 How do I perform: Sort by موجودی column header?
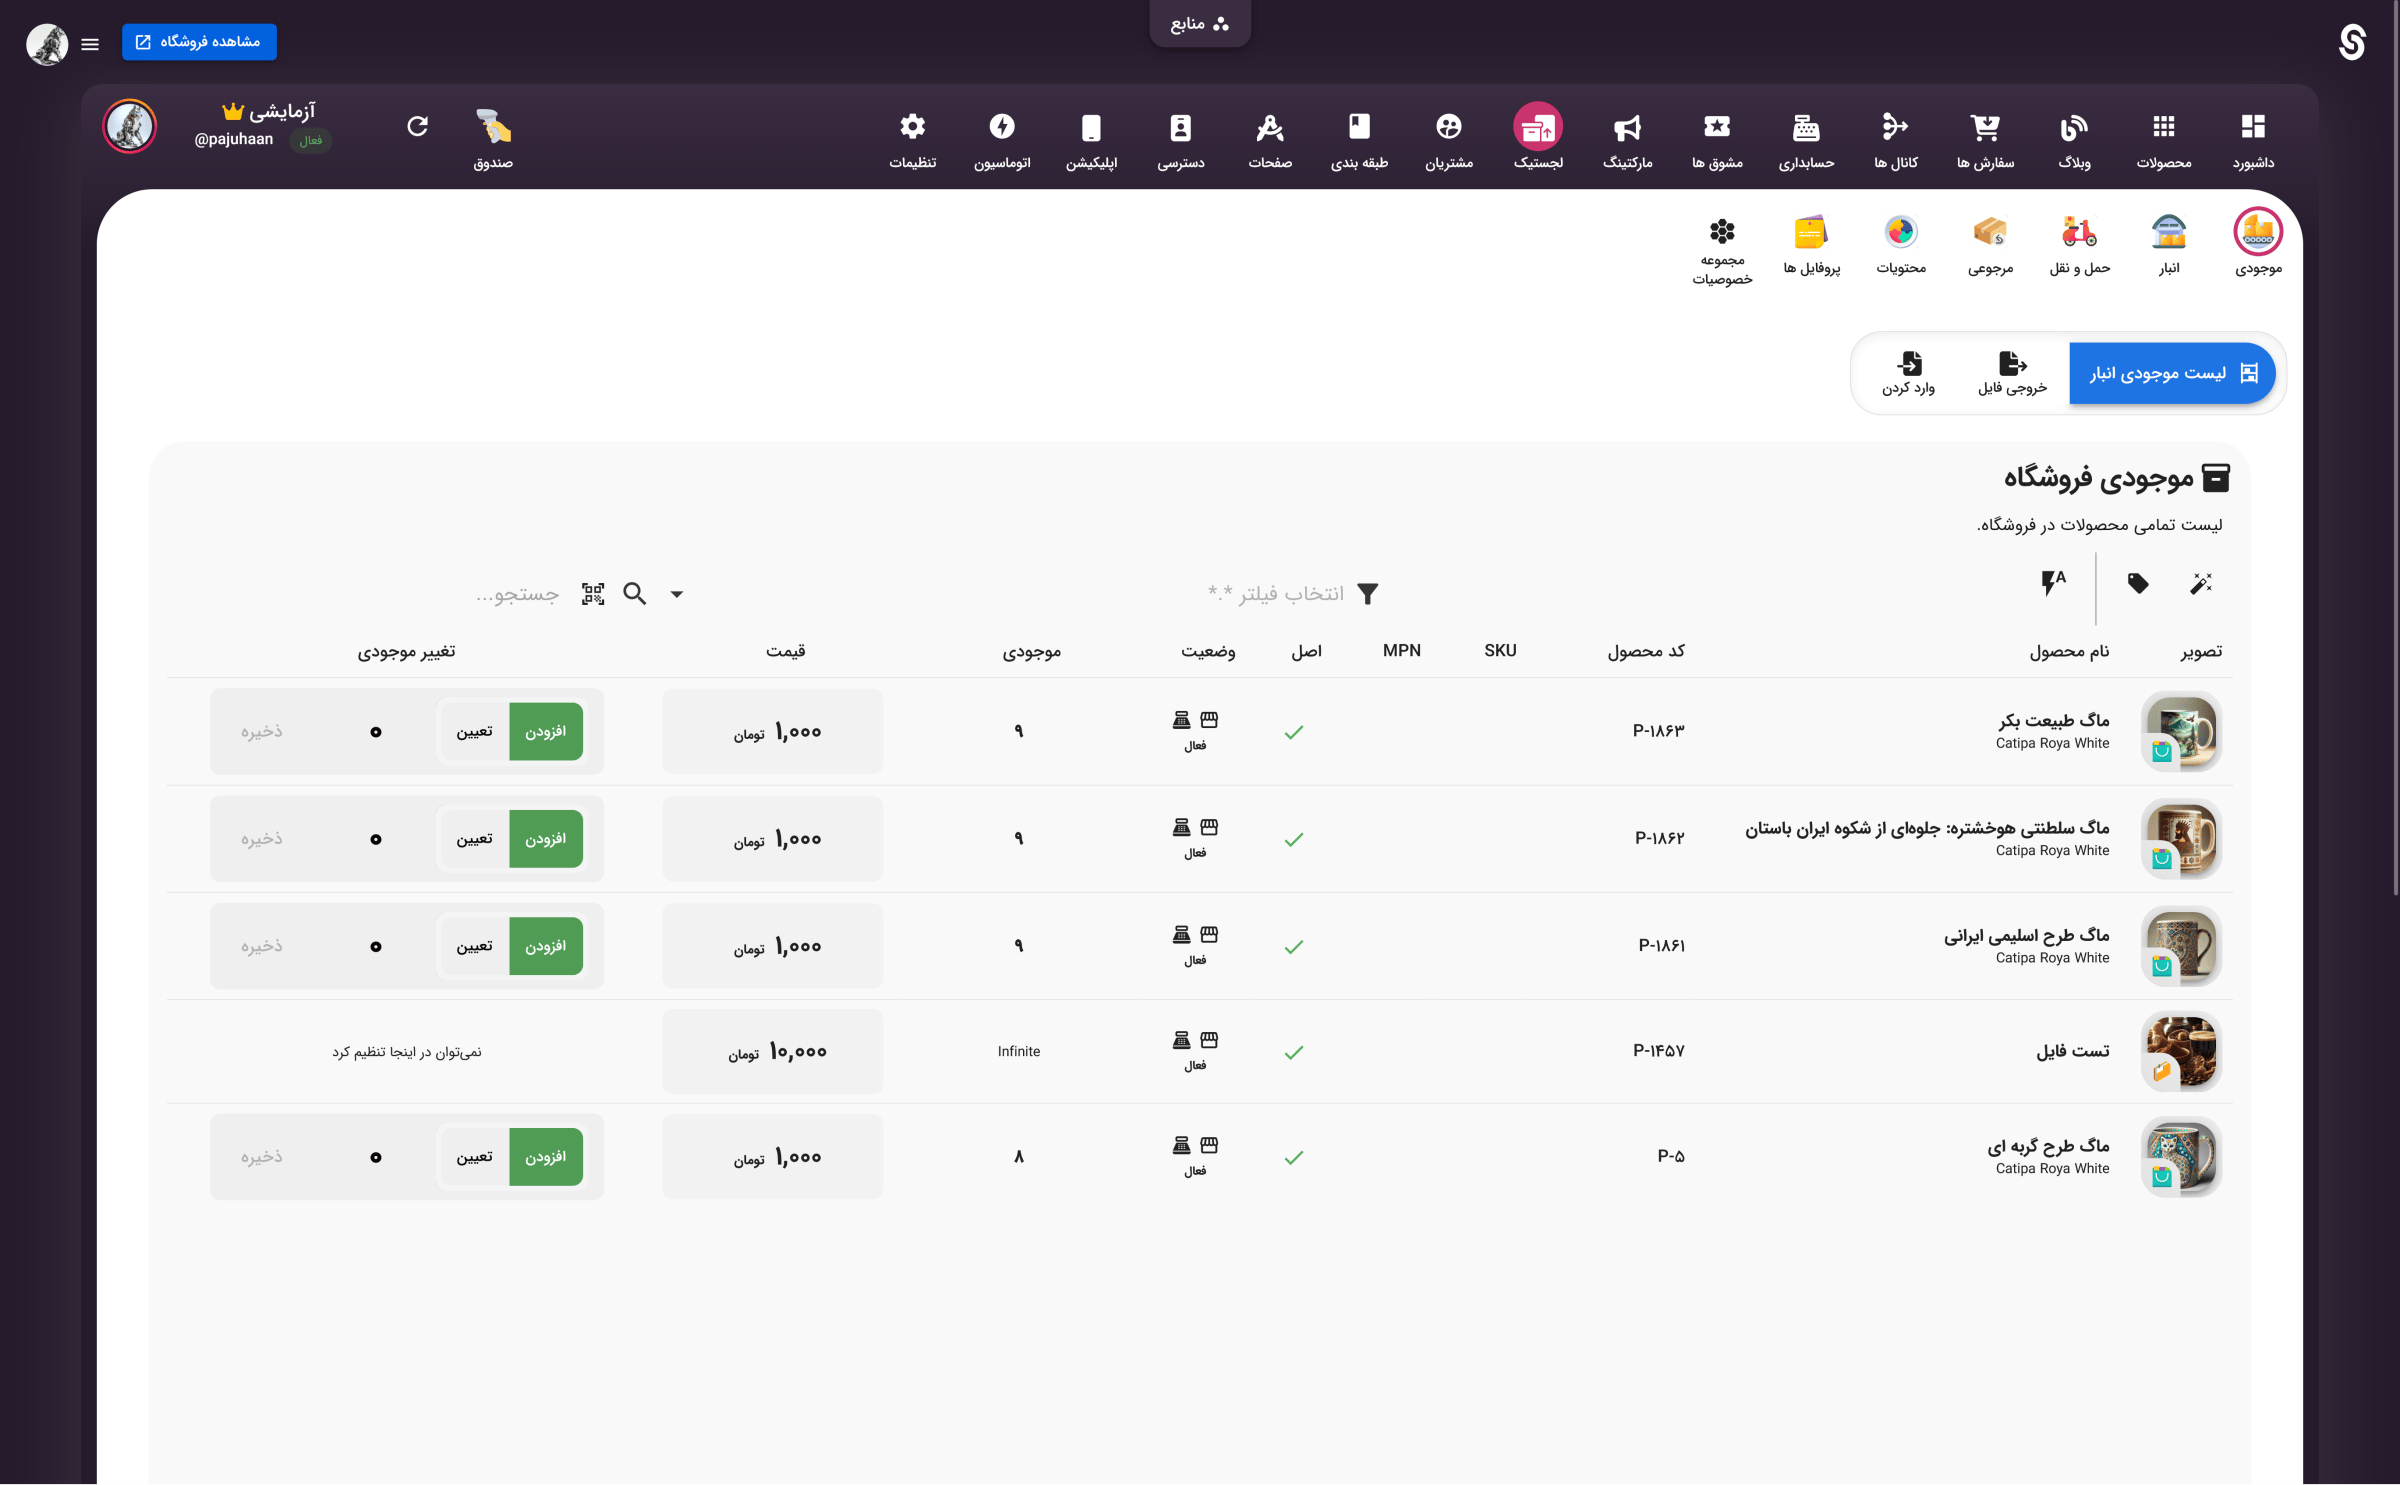tap(1032, 651)
